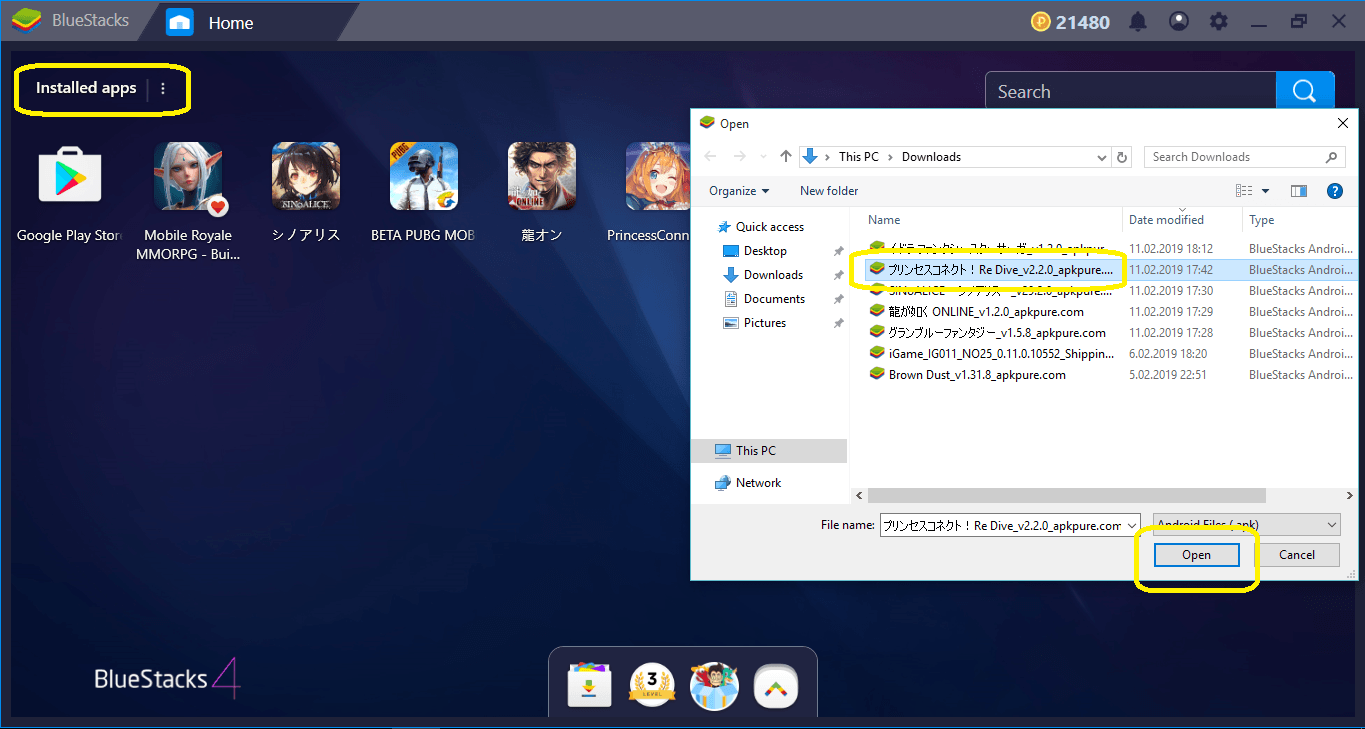
Task: Click the BlueStacks Search field
Action: pos(1131,92)
